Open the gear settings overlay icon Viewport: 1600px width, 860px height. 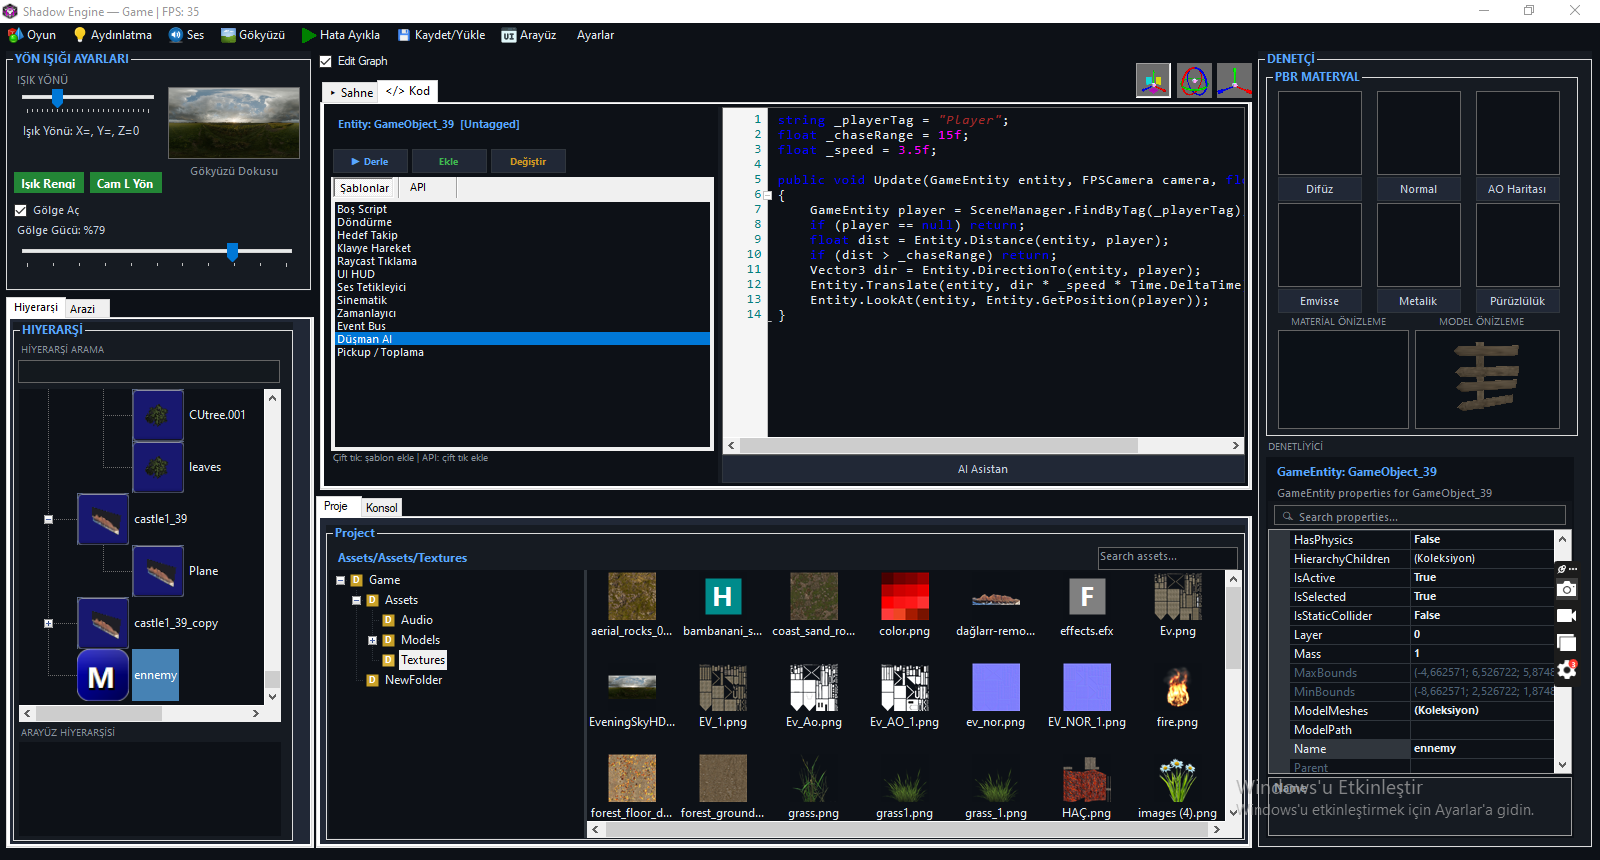(1567, 669)
